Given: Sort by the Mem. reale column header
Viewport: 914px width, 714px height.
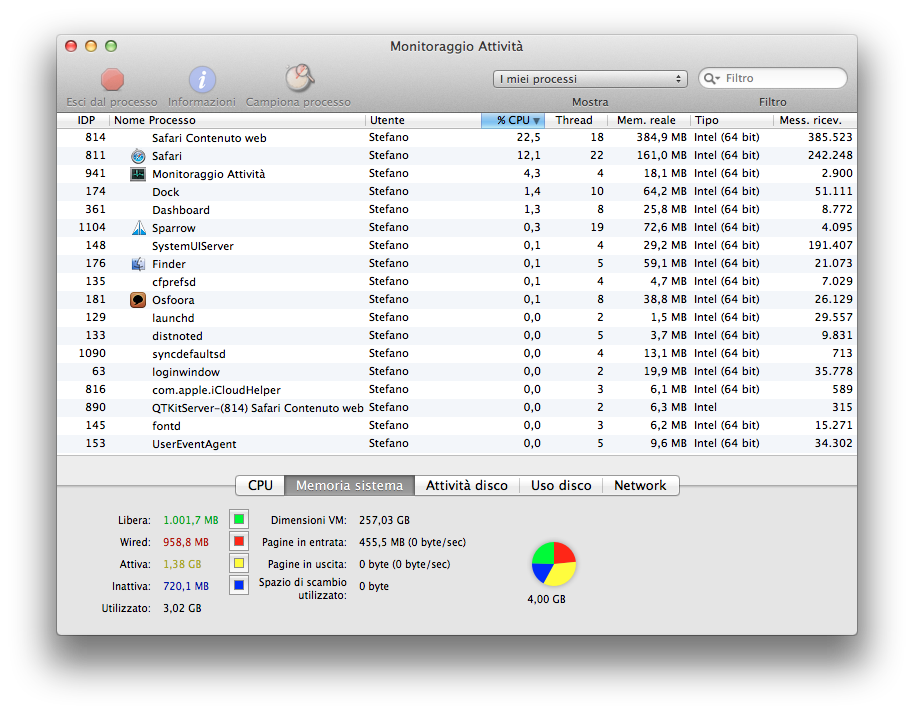Looking at the screenshot, I should click(x=649, y=120).
